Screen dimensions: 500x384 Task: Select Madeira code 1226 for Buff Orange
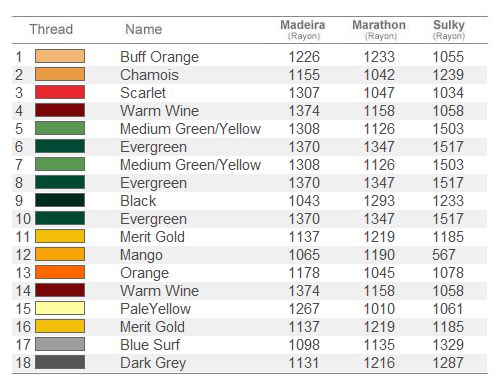coord(304,57)
